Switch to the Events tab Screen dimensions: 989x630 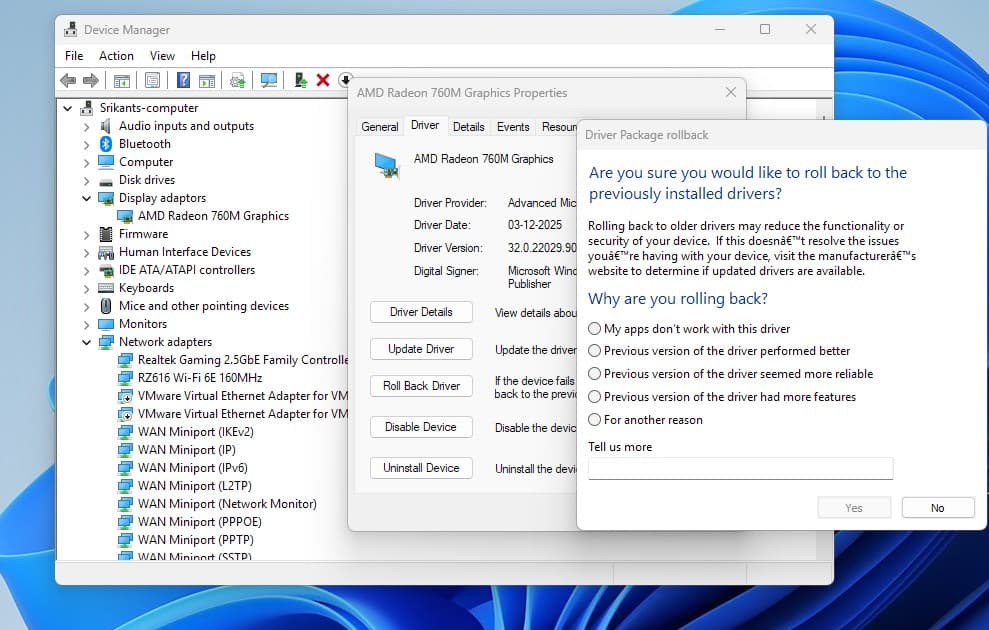513,127
